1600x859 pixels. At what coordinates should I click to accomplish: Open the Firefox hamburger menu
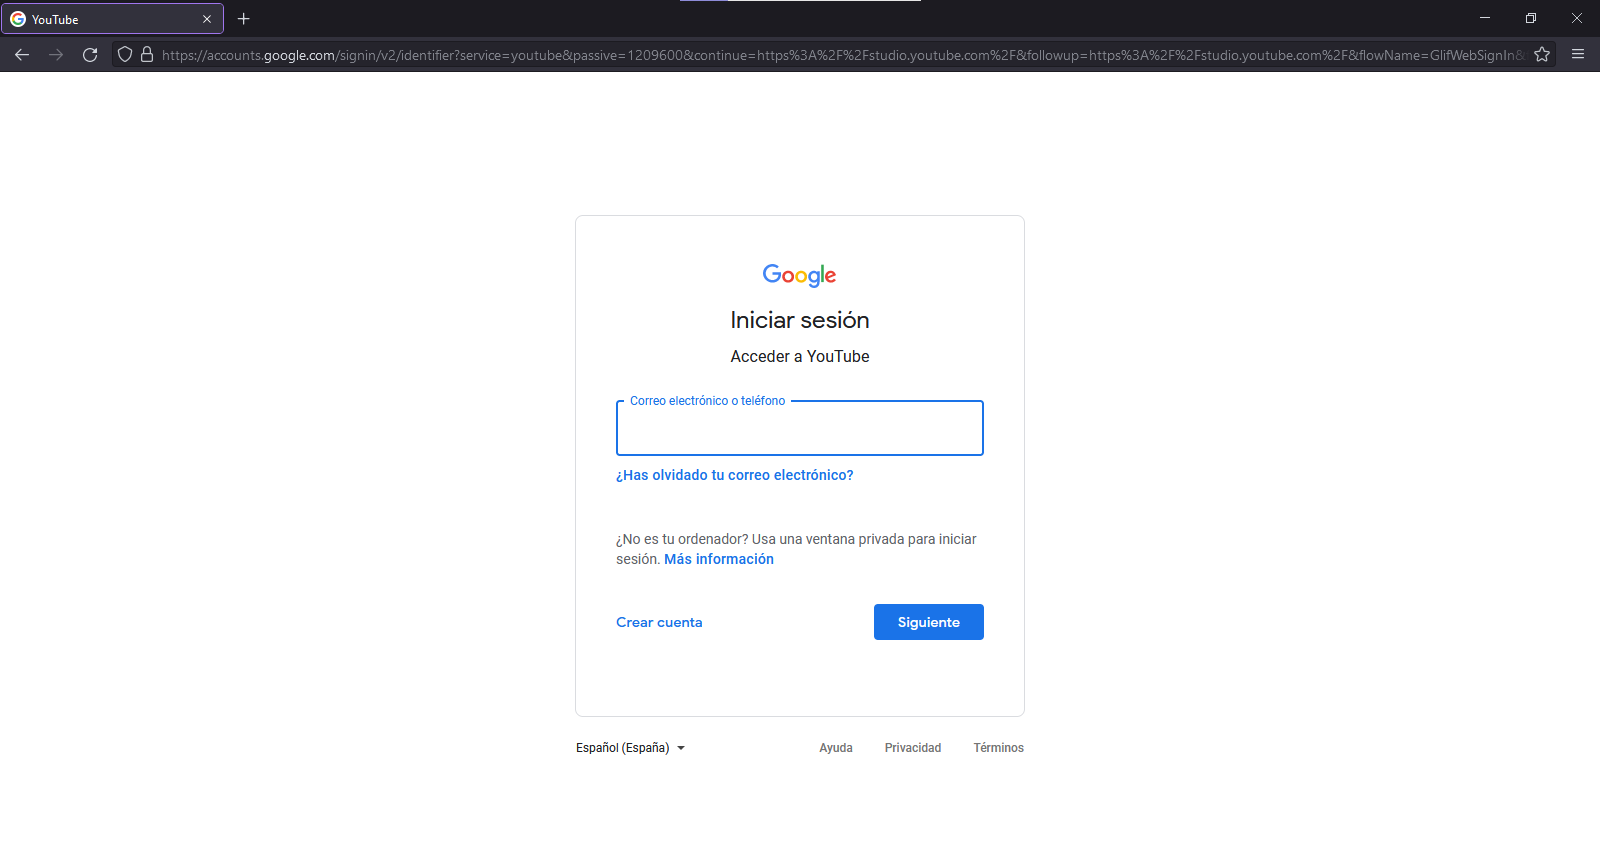(x=1580, y=55)
